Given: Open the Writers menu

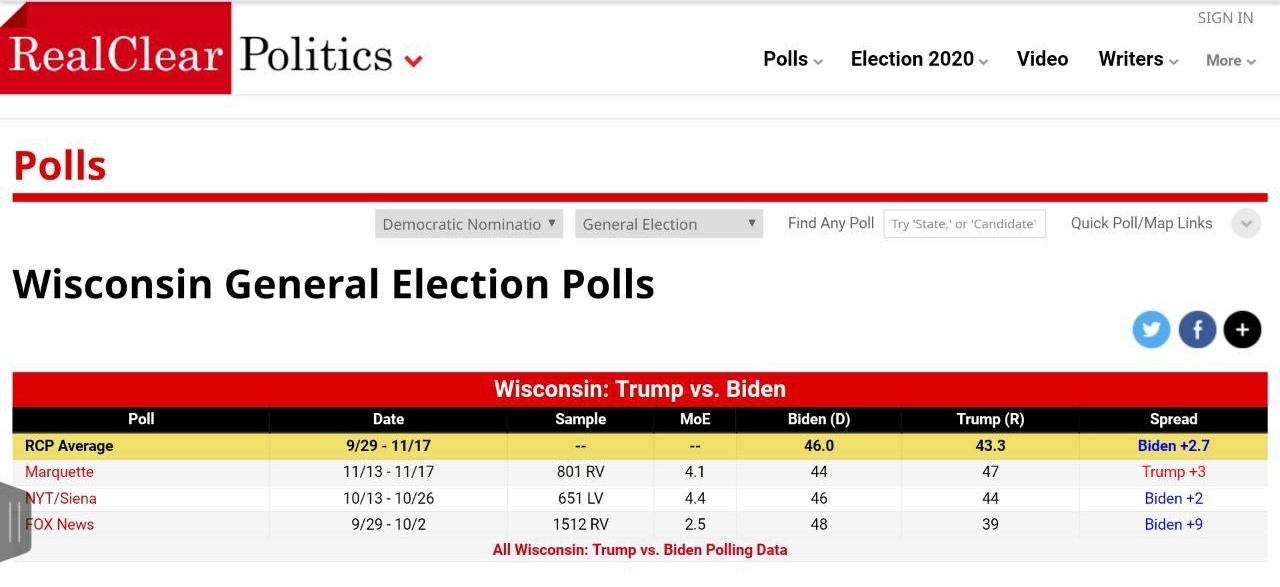Looking at the screenshot, I should pyautogui.click(x=1138, y=59).
